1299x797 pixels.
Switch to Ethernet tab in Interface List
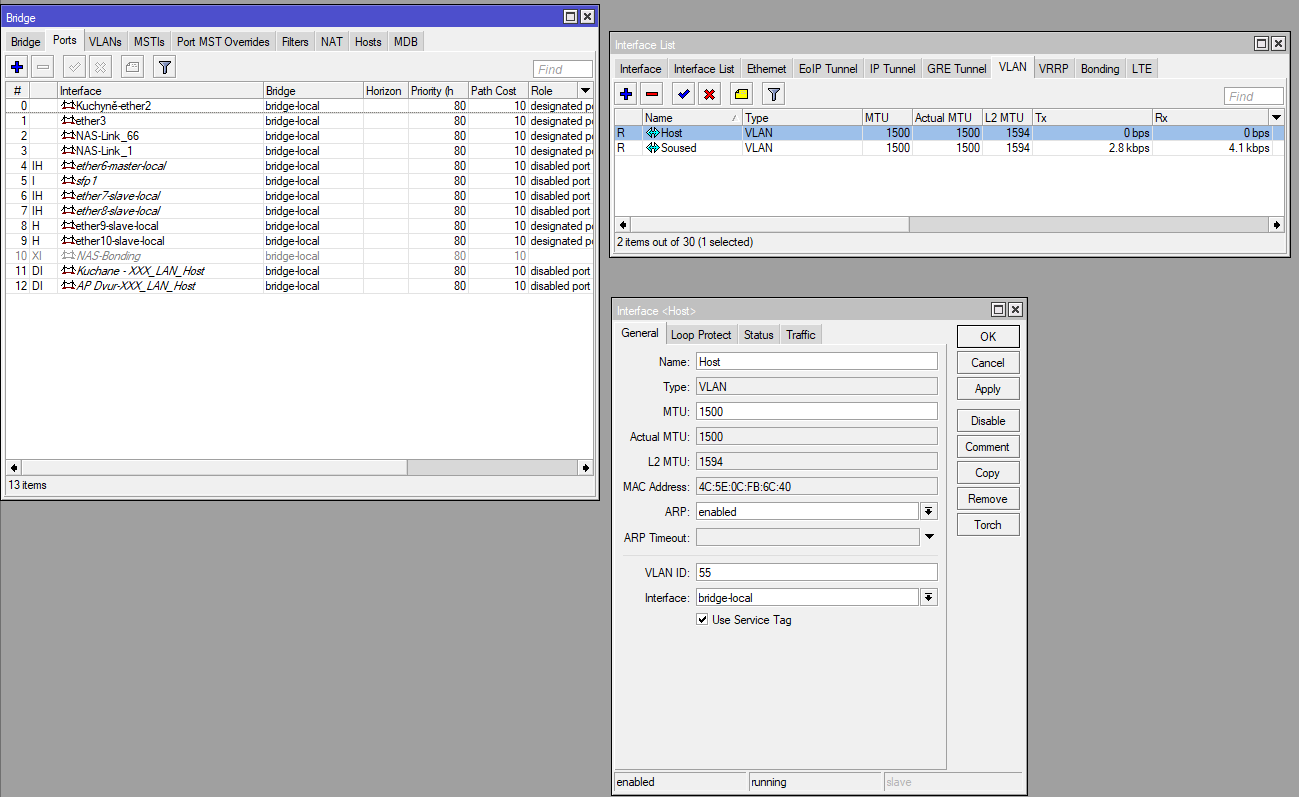point(767,69)
